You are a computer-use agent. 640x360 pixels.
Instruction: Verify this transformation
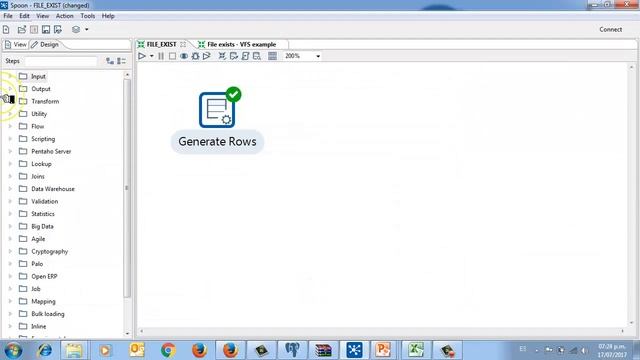(222, 56)
